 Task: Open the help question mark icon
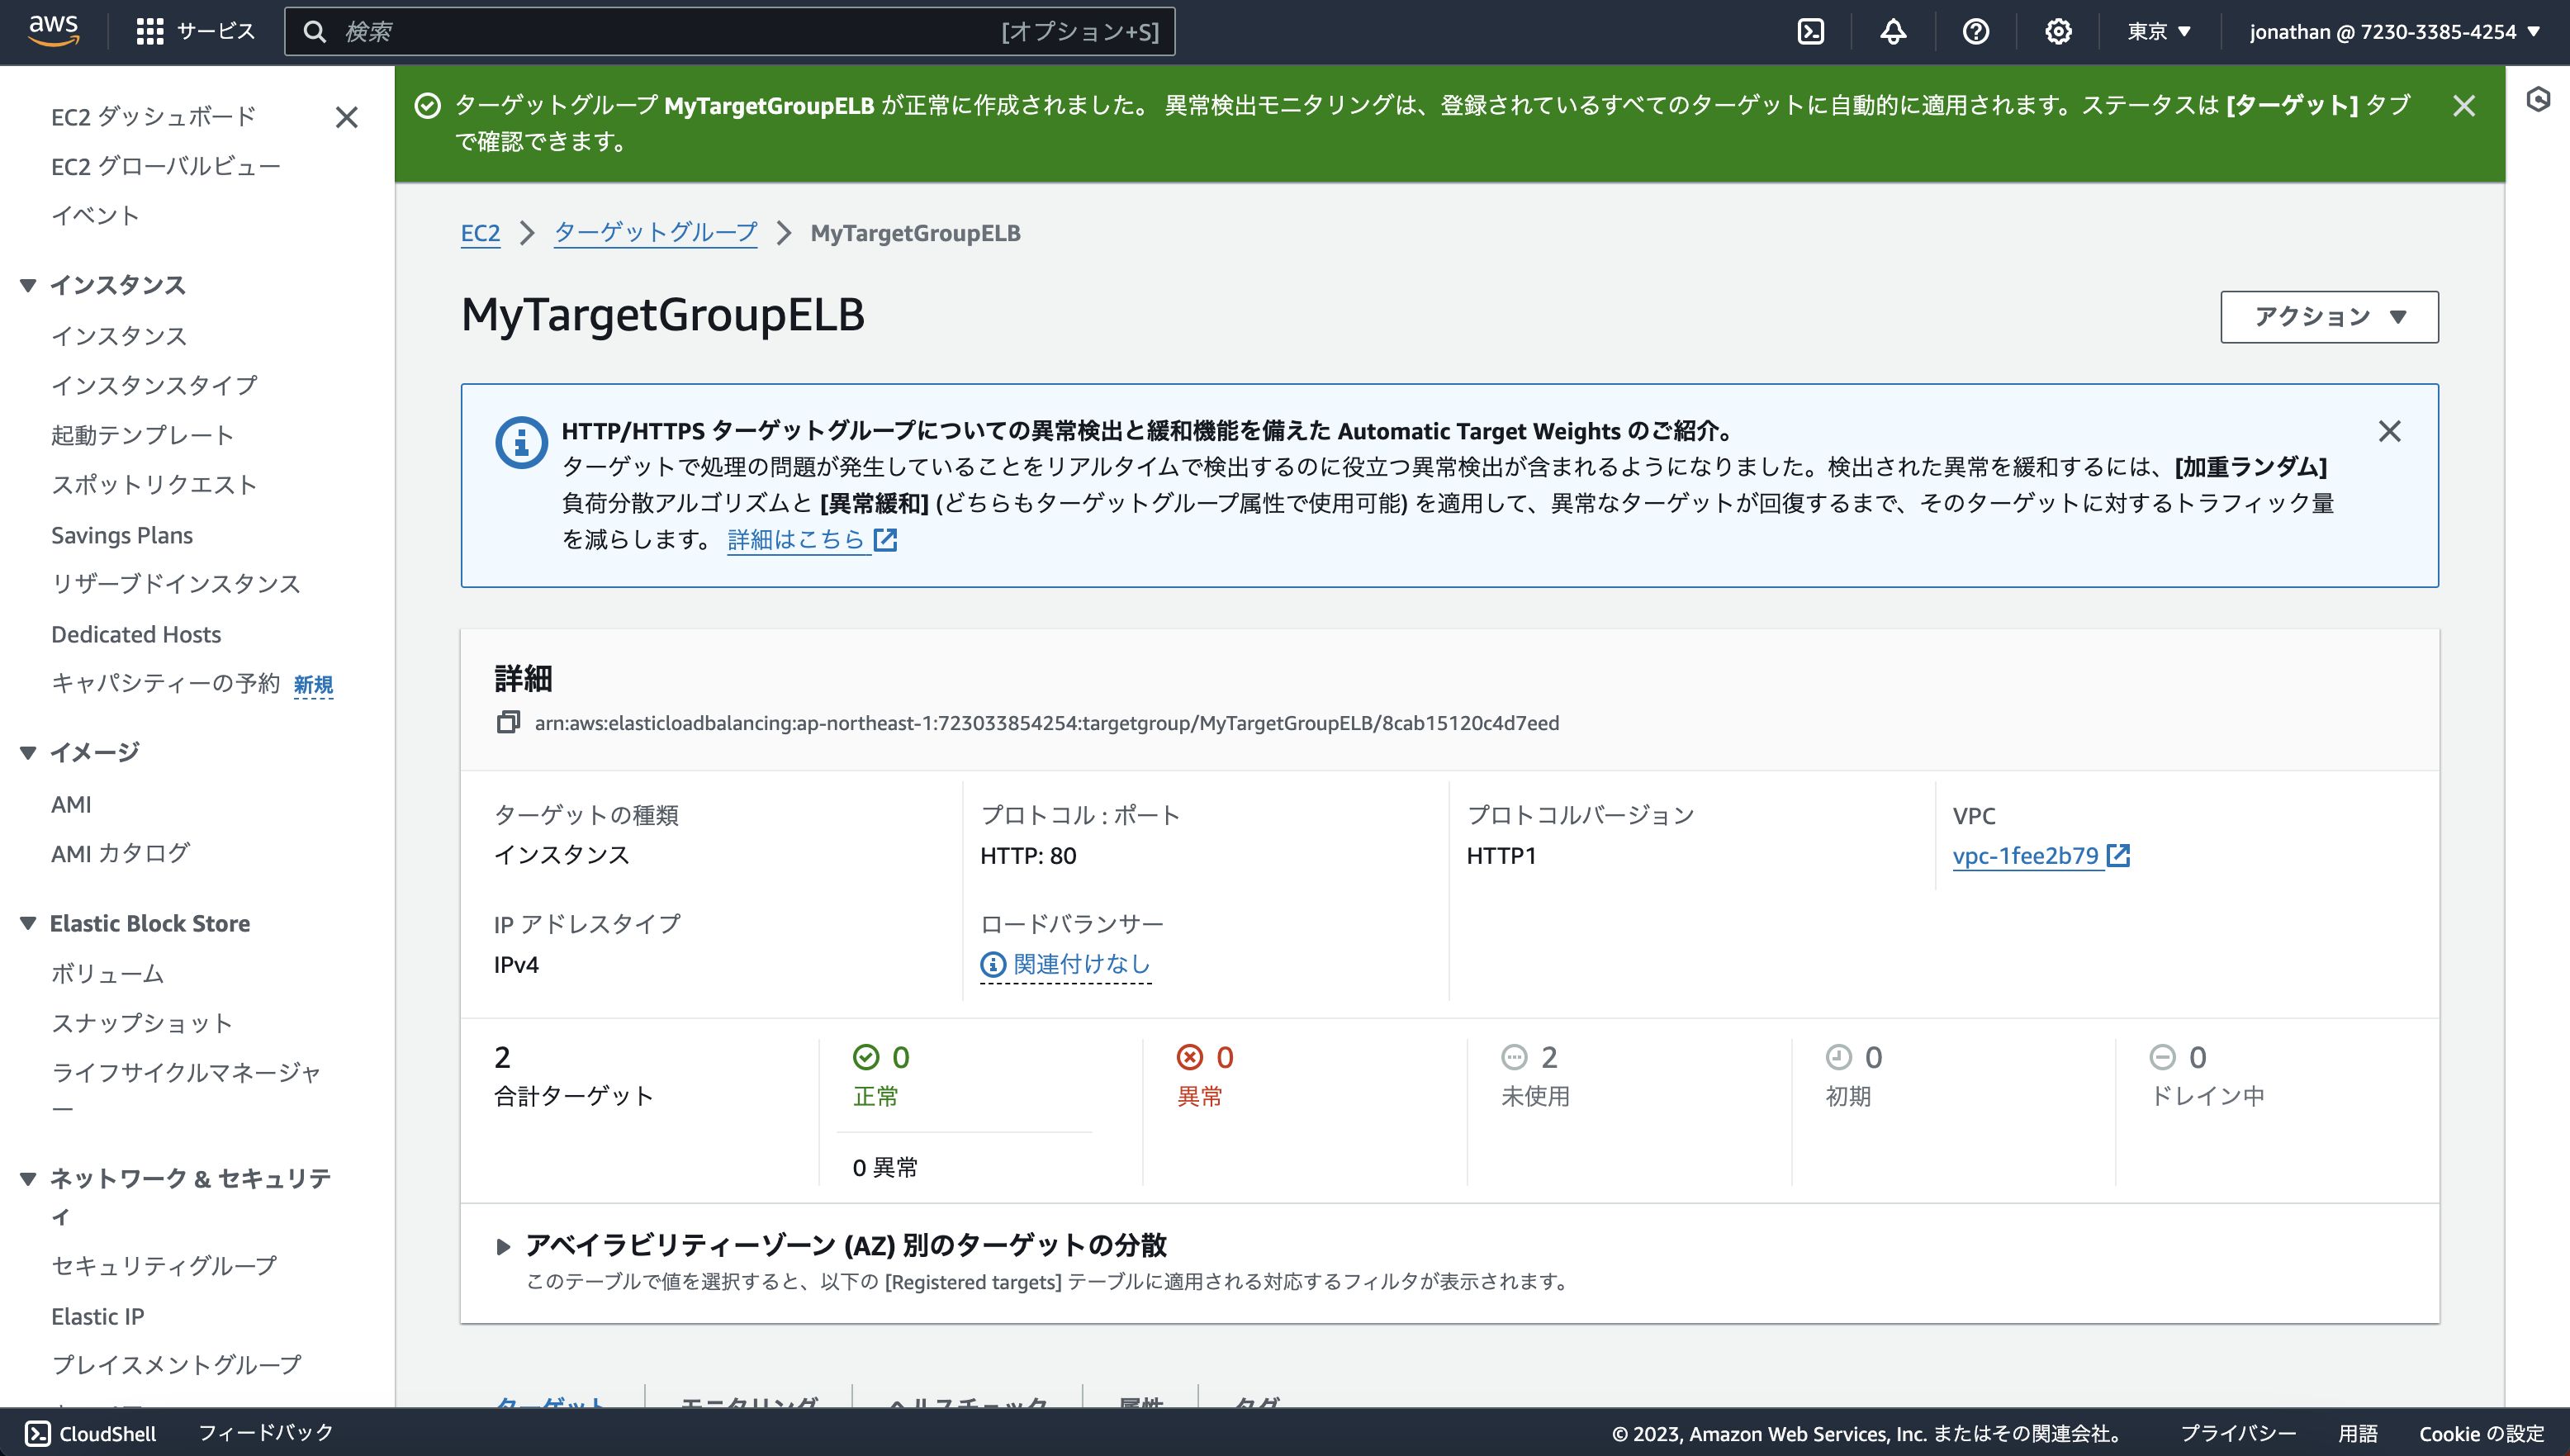pyautogui.click(x=1975, y=31)
